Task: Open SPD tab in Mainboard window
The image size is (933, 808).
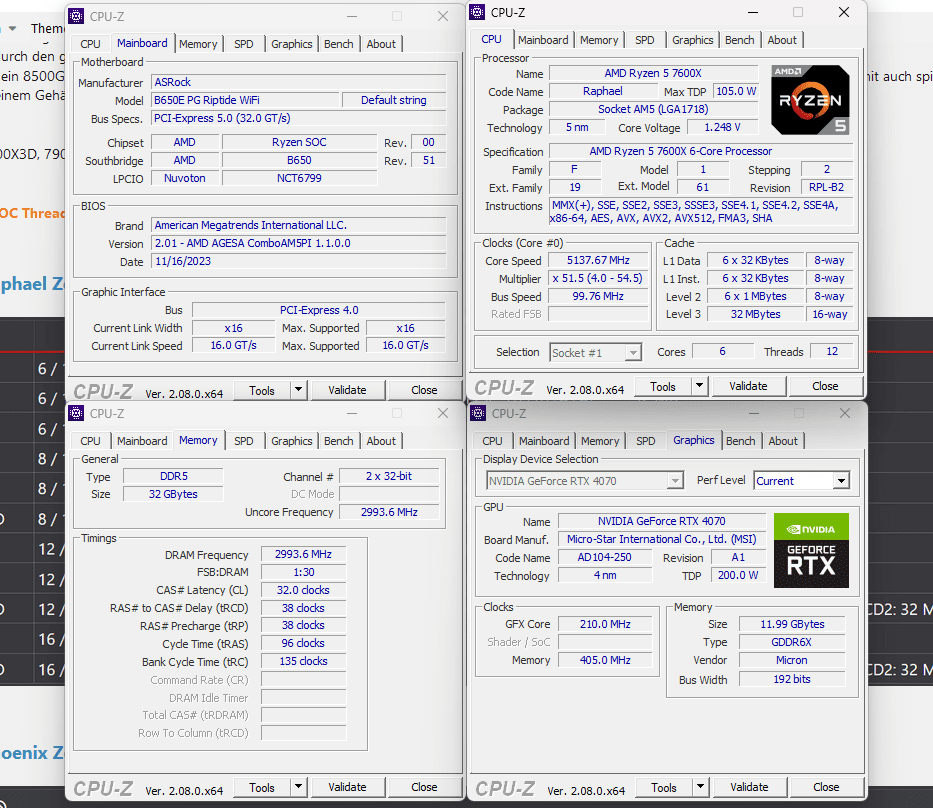Action: pos(243,44)
